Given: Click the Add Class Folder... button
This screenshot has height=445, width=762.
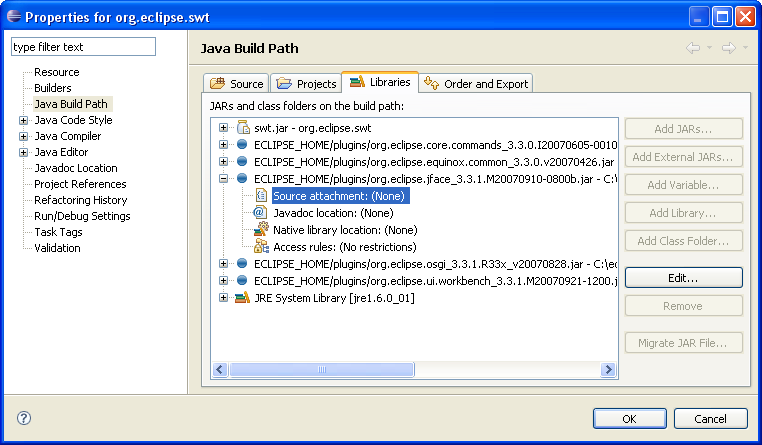Looking at the screenshot, I should click(683, 240).
